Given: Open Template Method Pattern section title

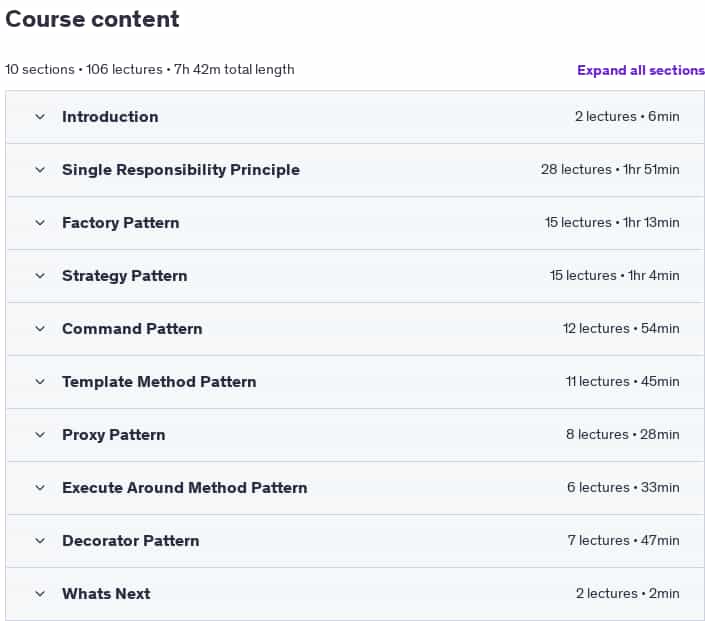Looking at the screenshot, I should point(159,382).
